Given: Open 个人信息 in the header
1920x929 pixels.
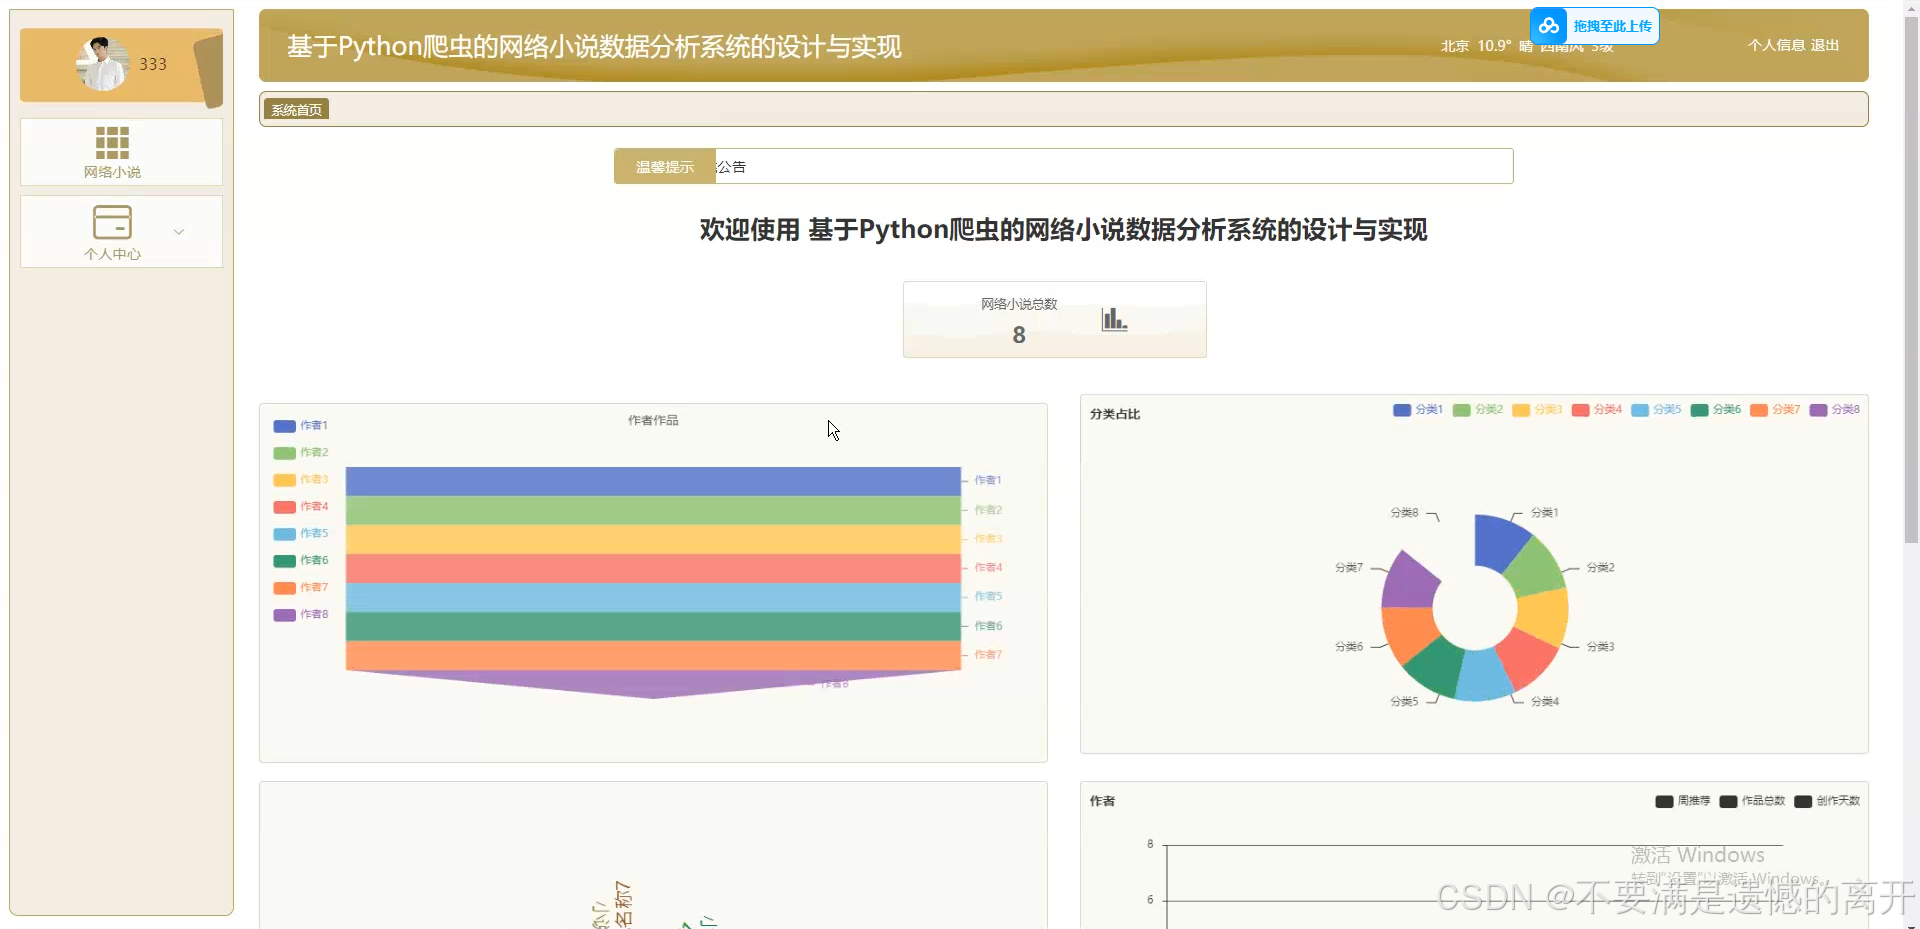Looking at the screenshot, I should 1776,45.
